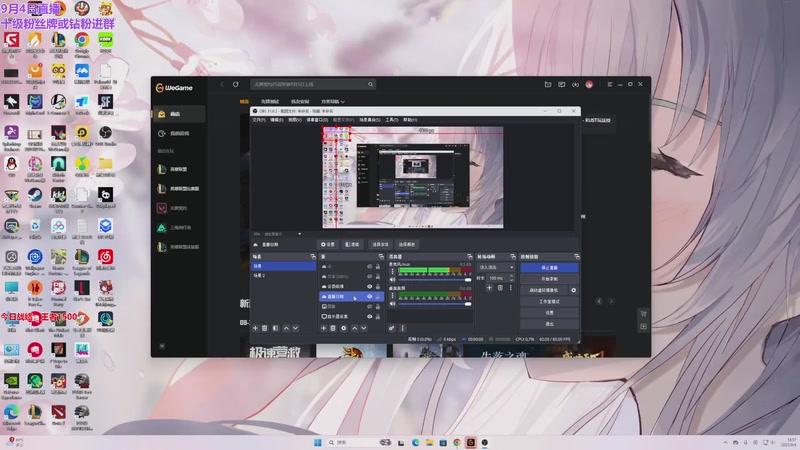Screen dimensions: 800x450
Task: Adjust the Desktop Audio volume slider
Action: (434, 304)
